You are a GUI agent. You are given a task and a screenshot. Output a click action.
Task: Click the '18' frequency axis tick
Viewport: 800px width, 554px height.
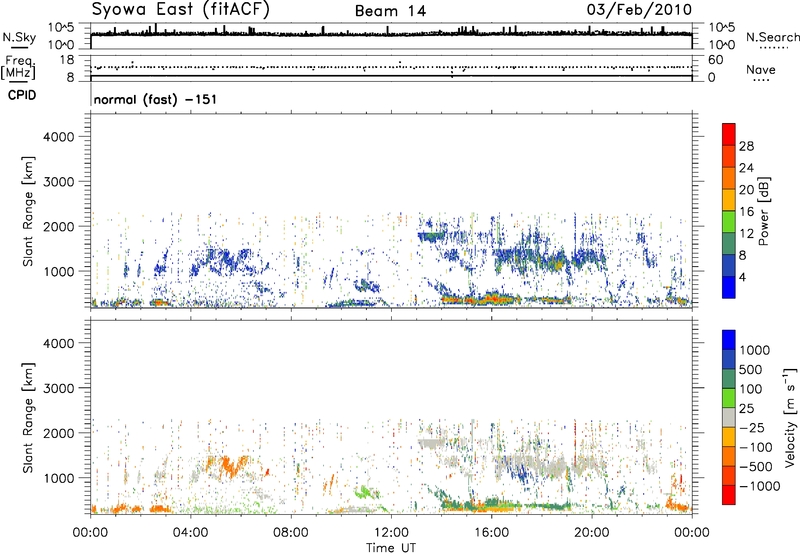tap(67, 60)
